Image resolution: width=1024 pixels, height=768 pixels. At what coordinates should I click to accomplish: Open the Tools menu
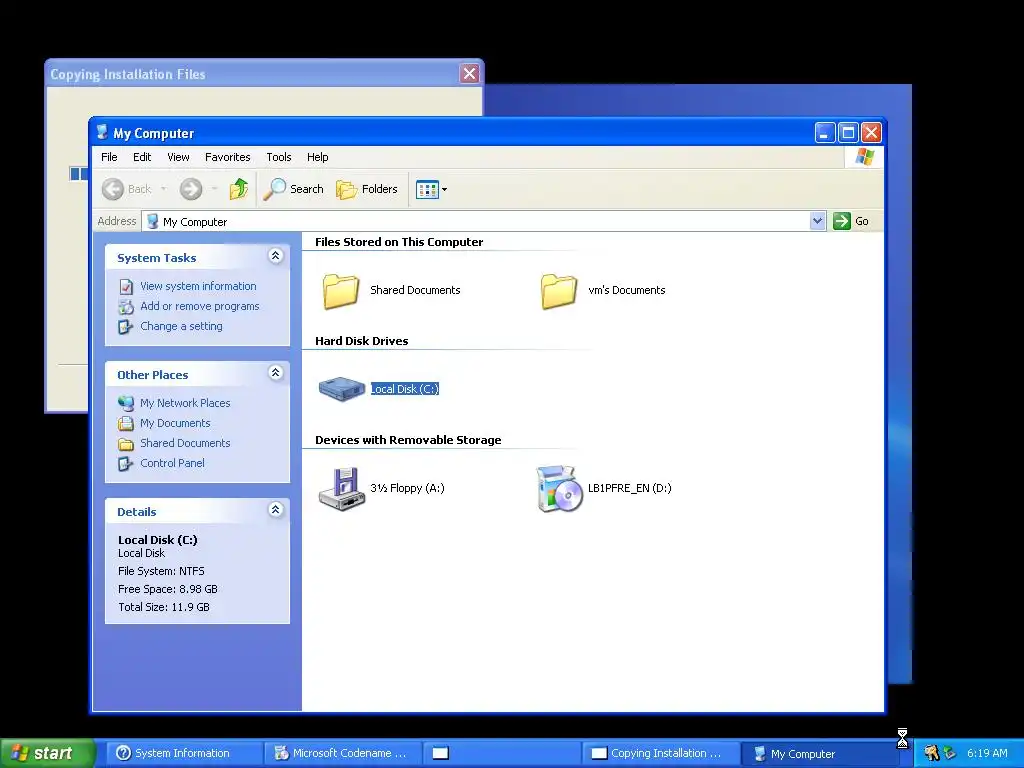coord(278,157)
